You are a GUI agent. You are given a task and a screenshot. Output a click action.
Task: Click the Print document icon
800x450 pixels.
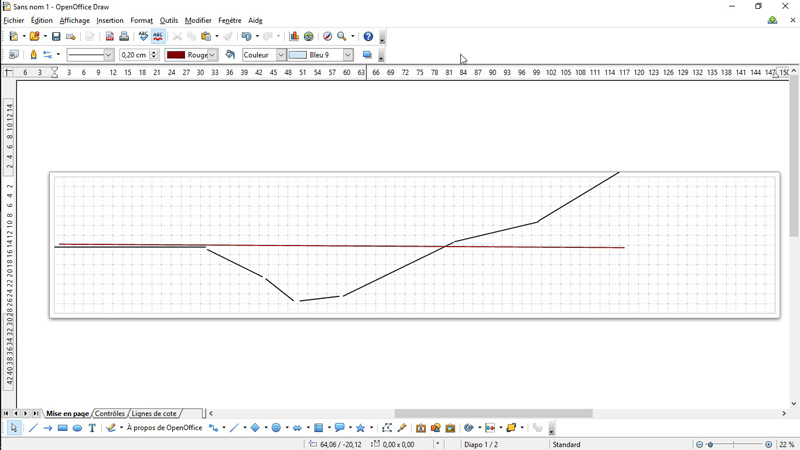tap(124, 37)
